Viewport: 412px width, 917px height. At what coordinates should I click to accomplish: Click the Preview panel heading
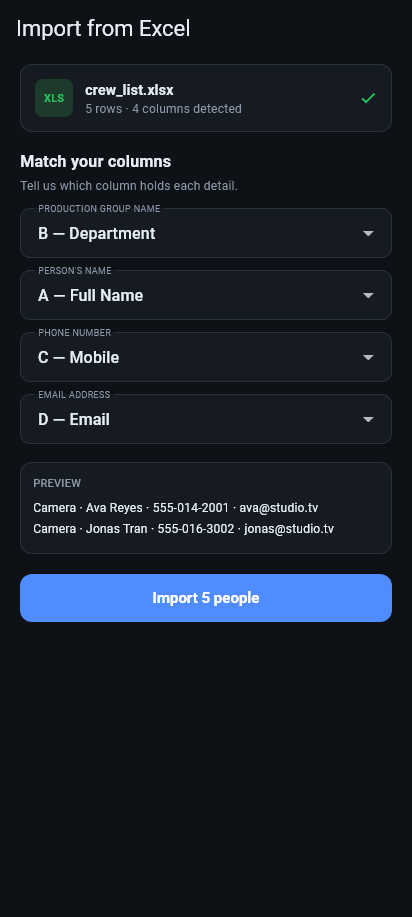pyautogui.click(x=57, y=483)
